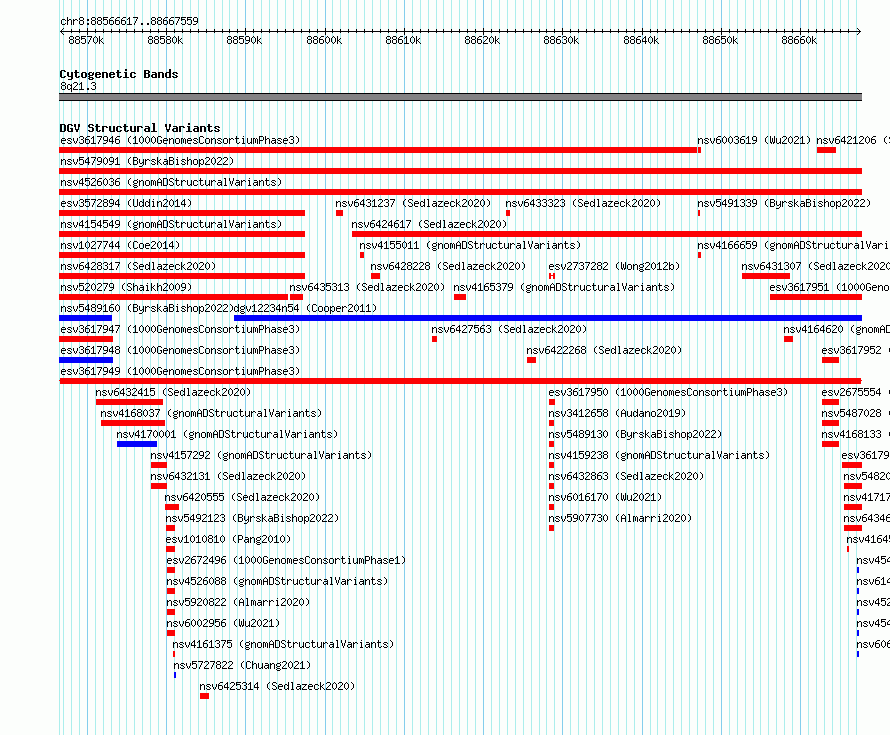Open nsv520279 (Shaikh2009) variant

126,287
